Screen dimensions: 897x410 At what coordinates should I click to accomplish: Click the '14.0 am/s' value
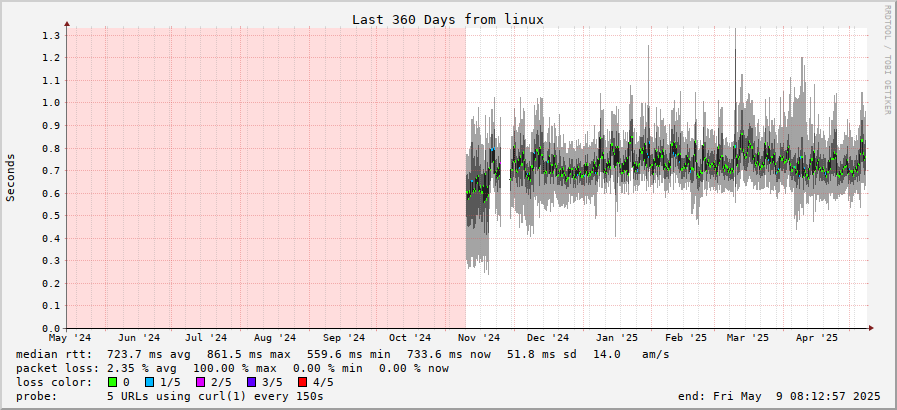tap(631, 355)
